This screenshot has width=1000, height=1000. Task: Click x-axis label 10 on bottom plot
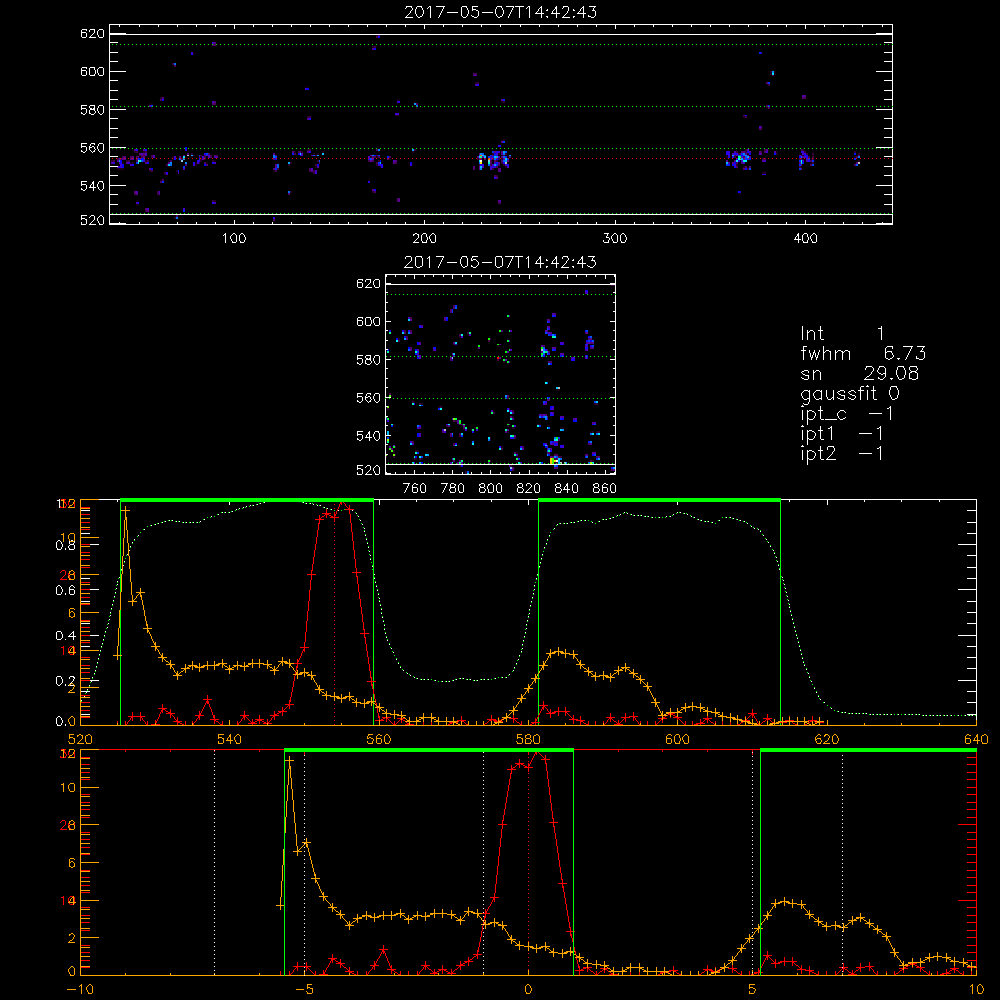pyautogui.click(x=976, y=989)
